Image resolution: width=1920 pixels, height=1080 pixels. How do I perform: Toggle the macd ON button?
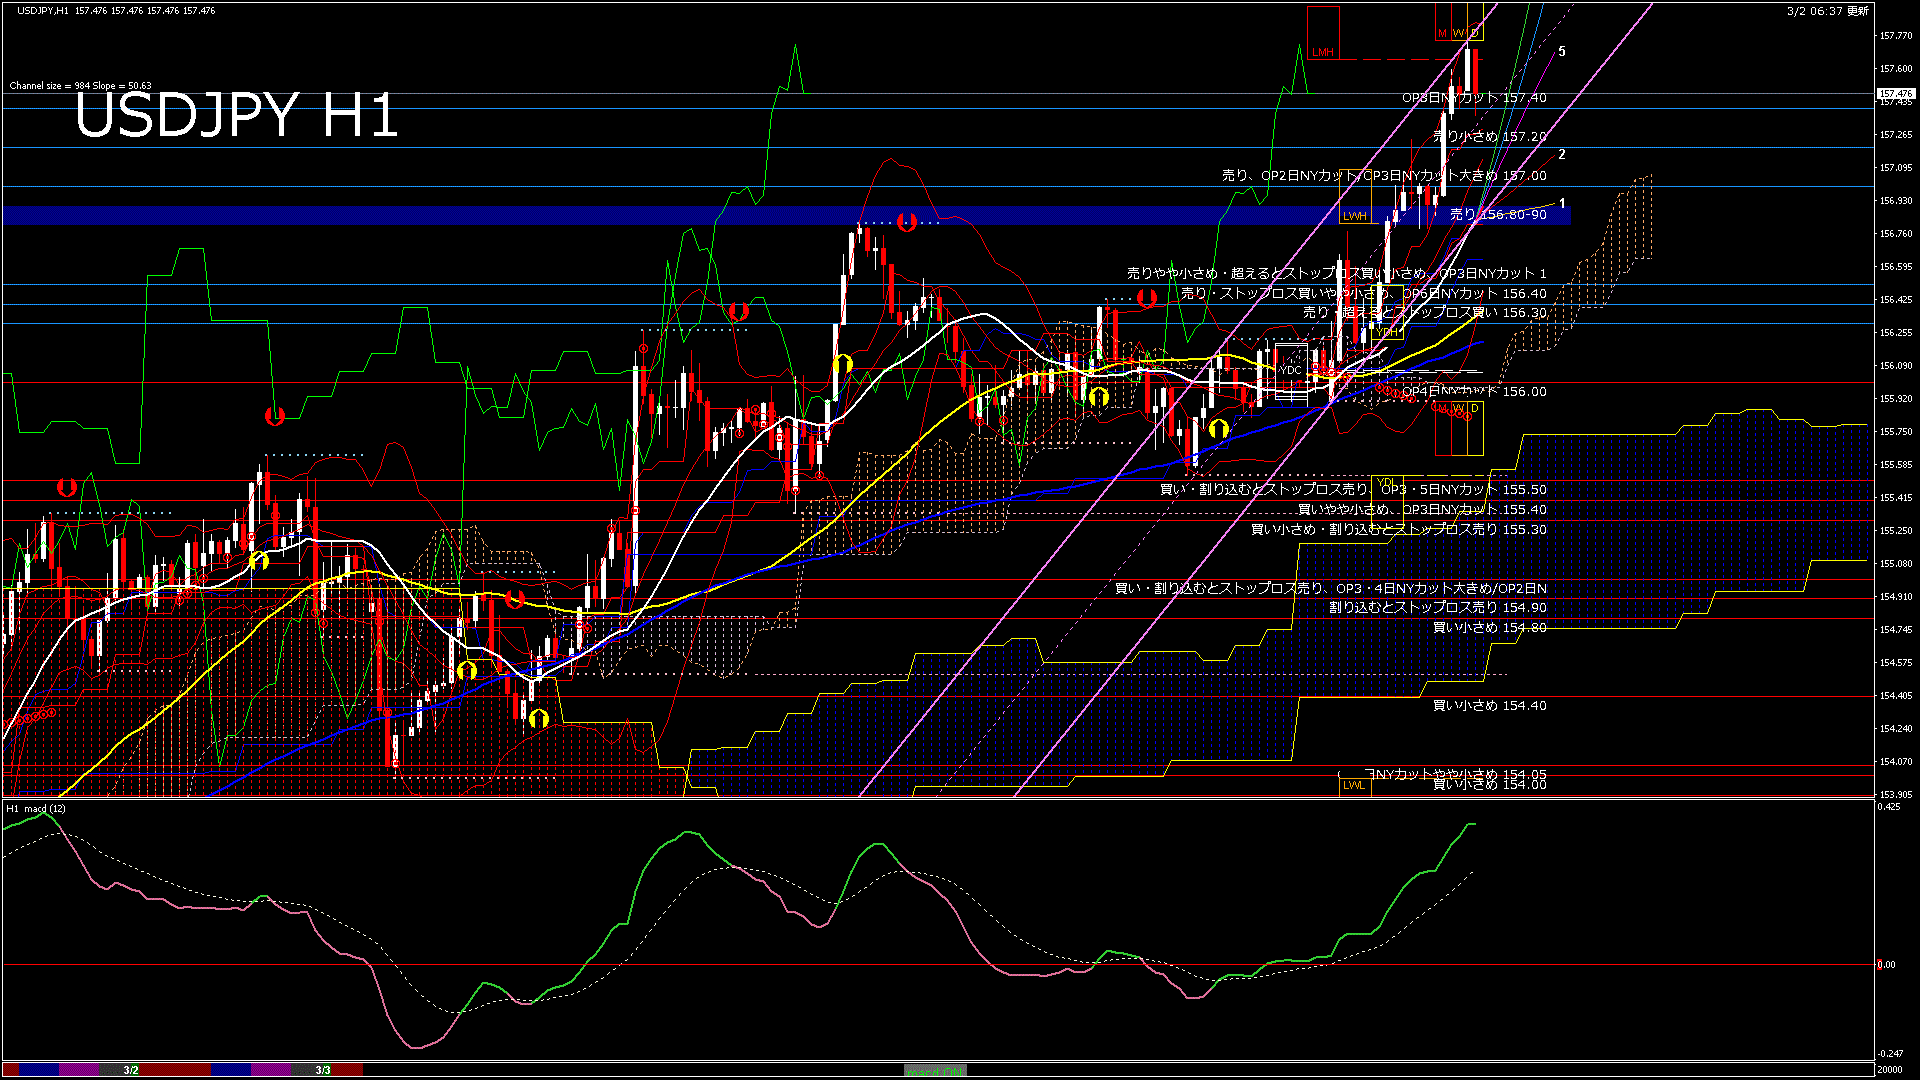click(x=935, y=1070)
